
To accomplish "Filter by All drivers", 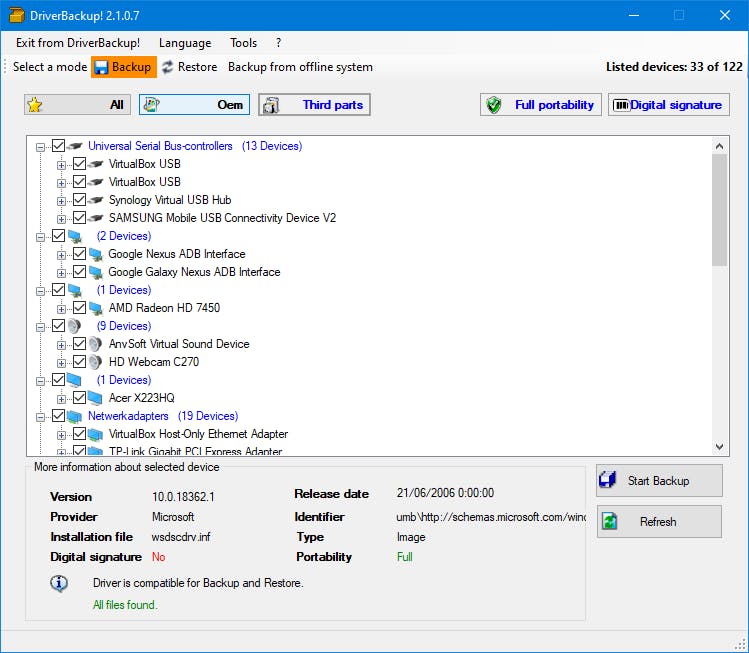I will [77, 105].
